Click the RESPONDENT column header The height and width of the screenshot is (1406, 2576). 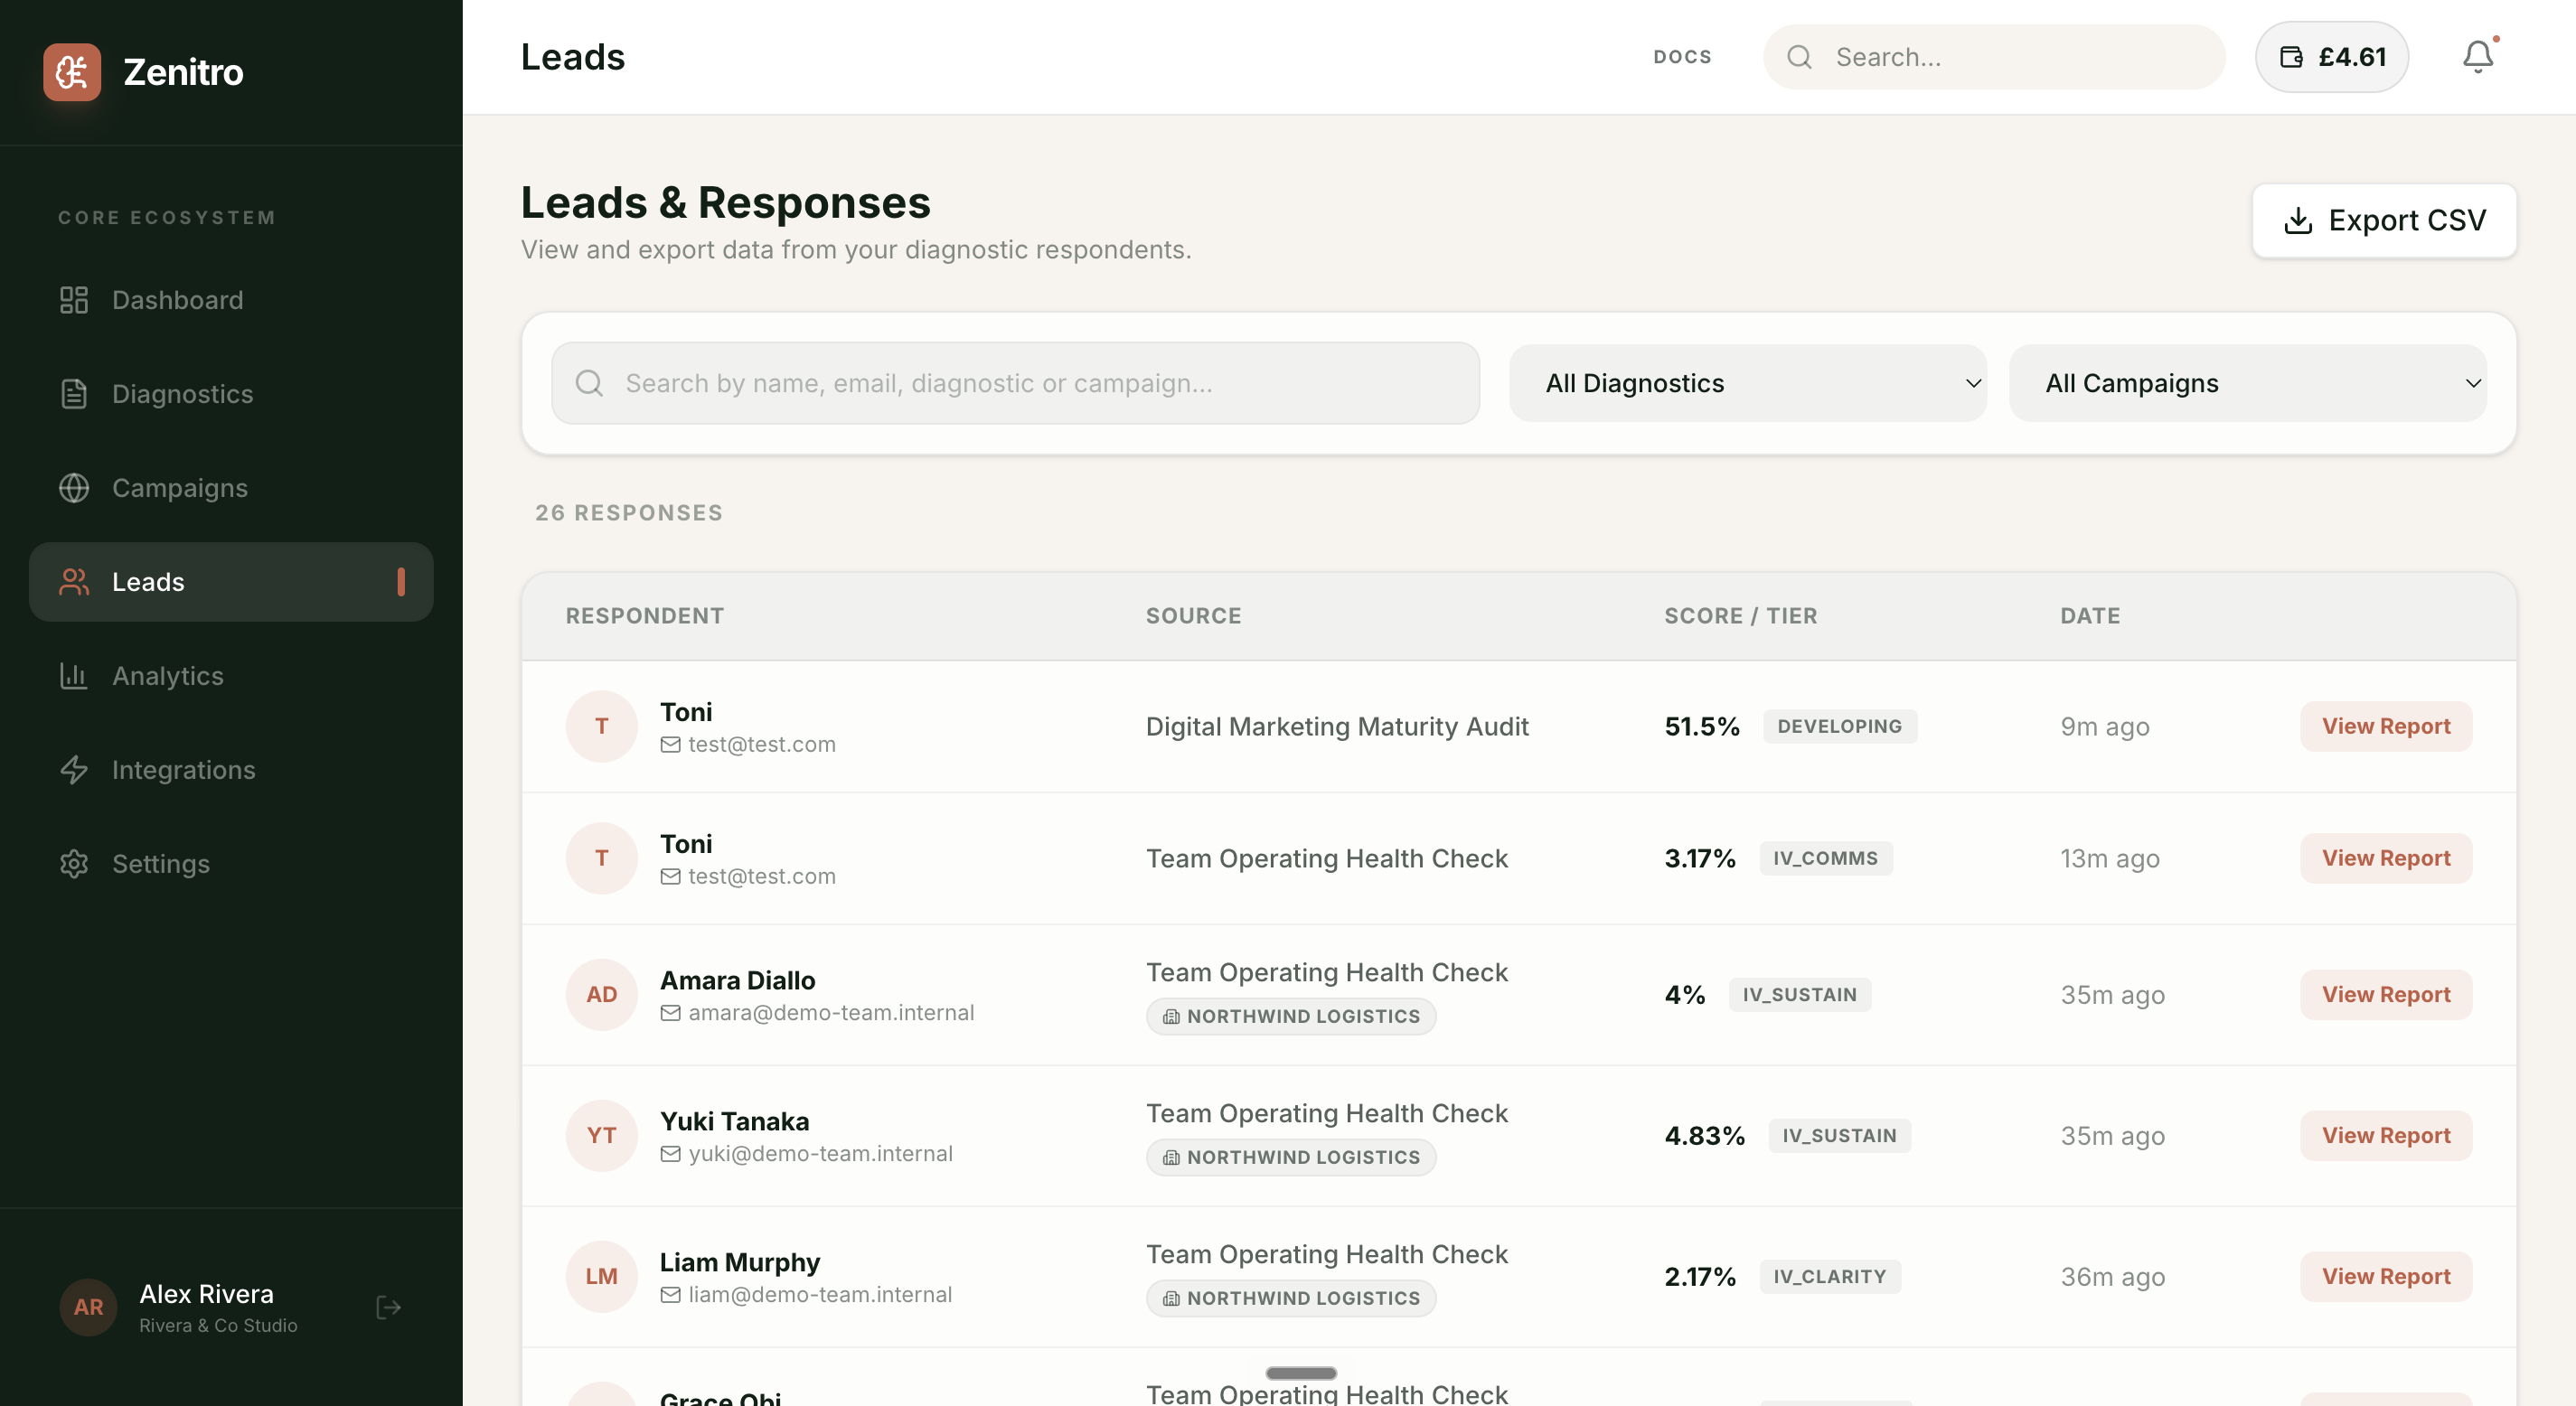coord(645,616)
